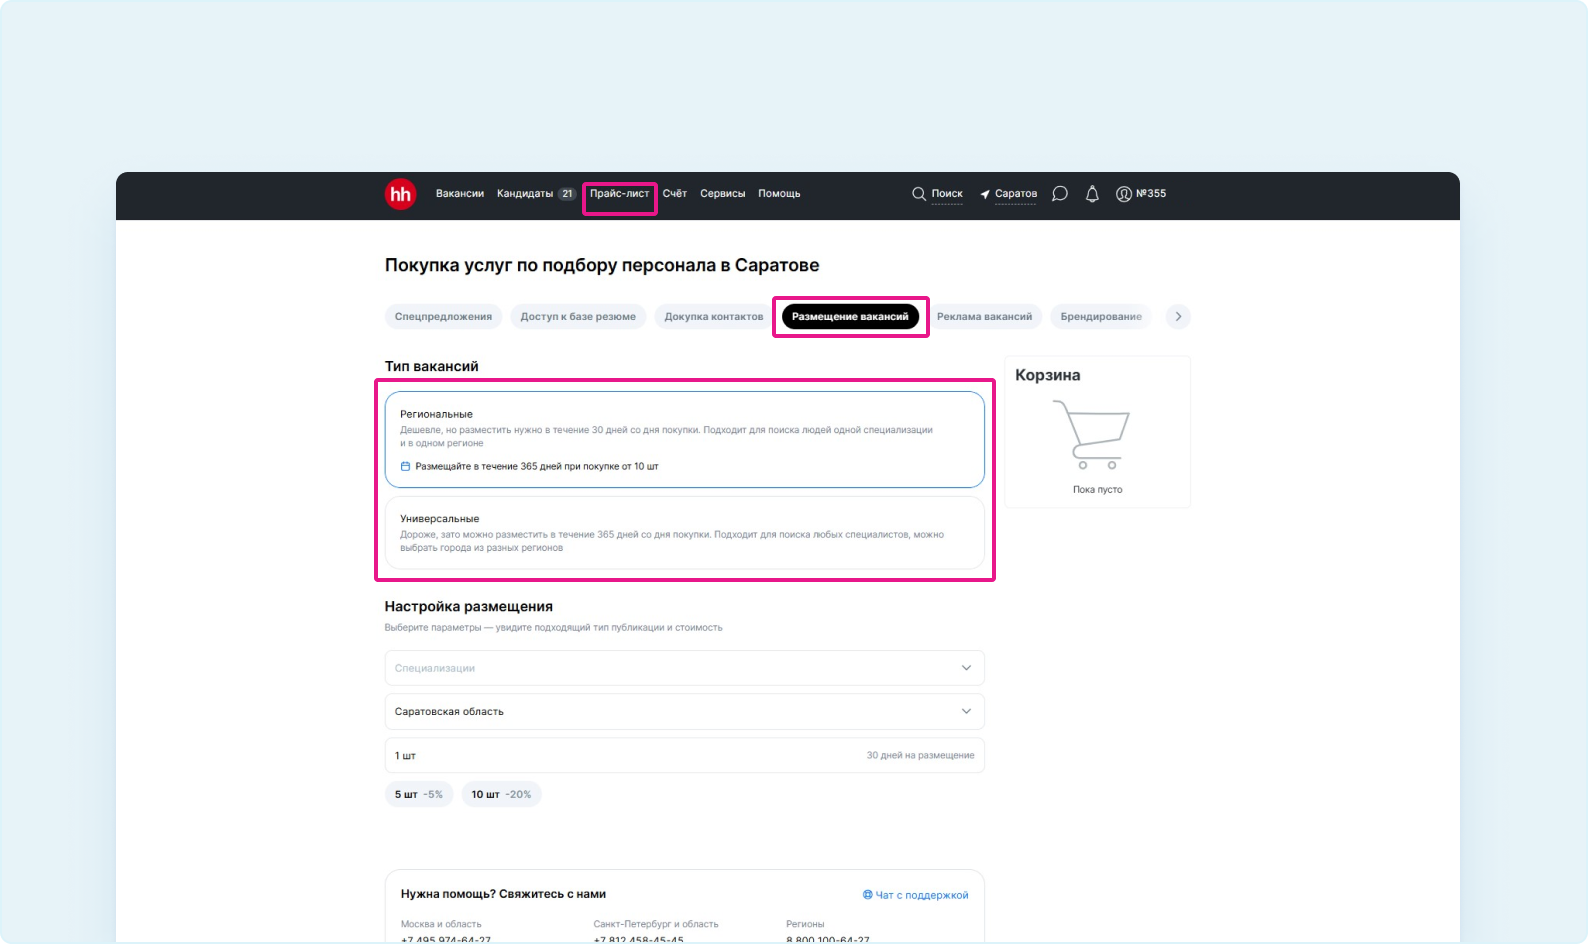
Task: Click the empty cart icon
Action: pos(1091,434)
